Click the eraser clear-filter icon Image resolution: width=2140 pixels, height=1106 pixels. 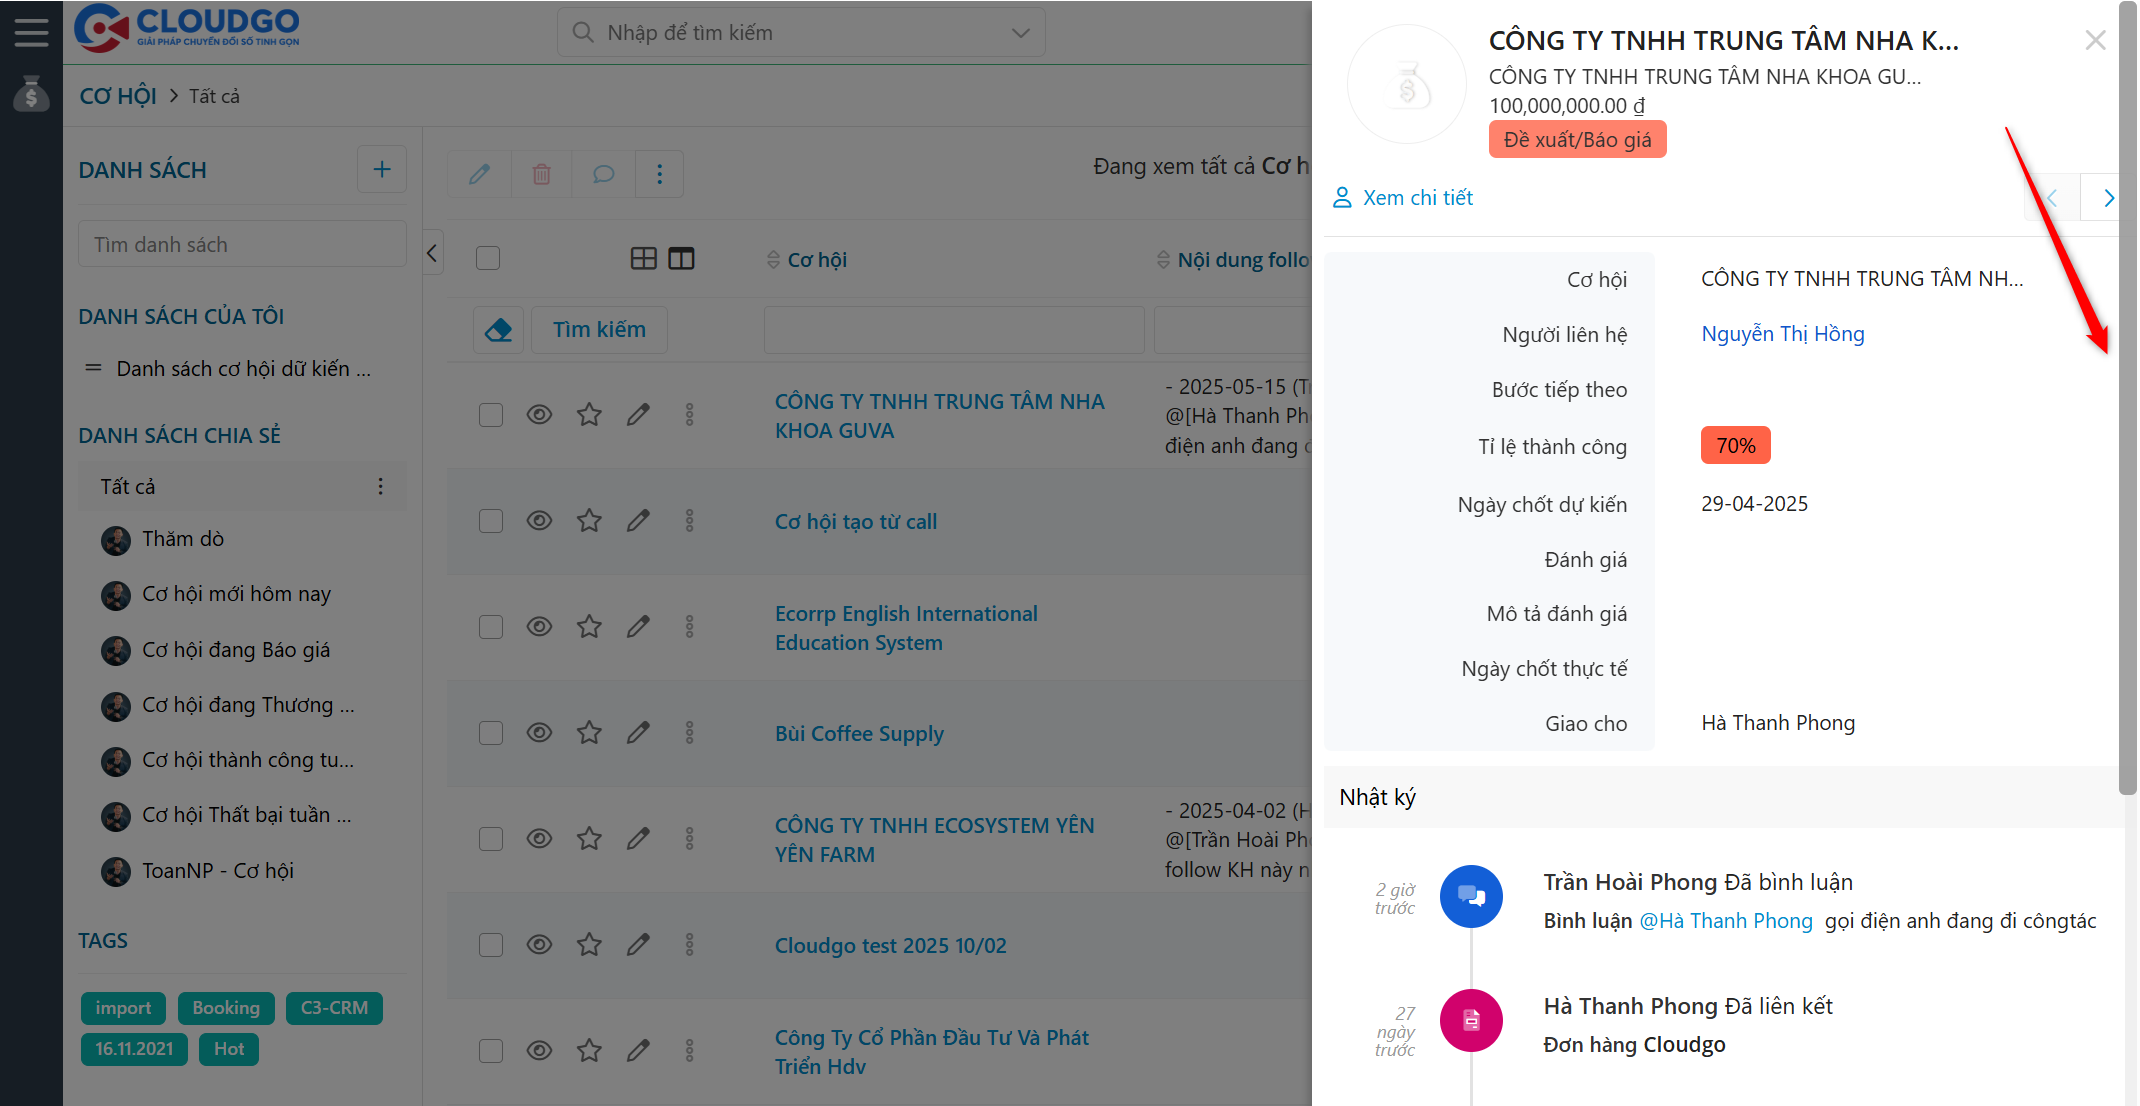pyautogui.click(x=498, y=330)
